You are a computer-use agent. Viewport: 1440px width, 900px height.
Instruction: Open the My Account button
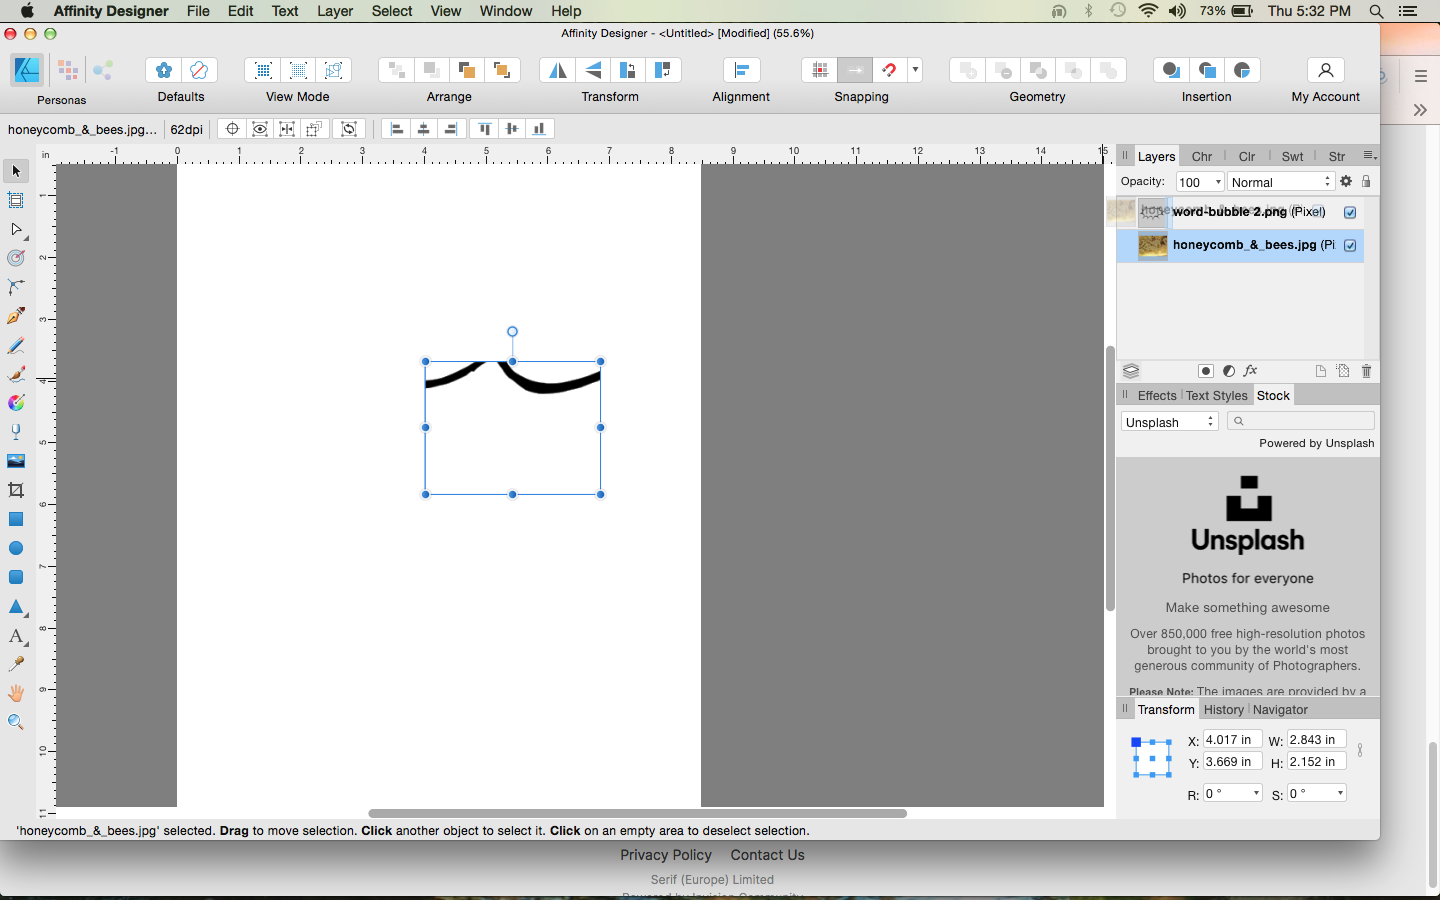click(1325, 71)
